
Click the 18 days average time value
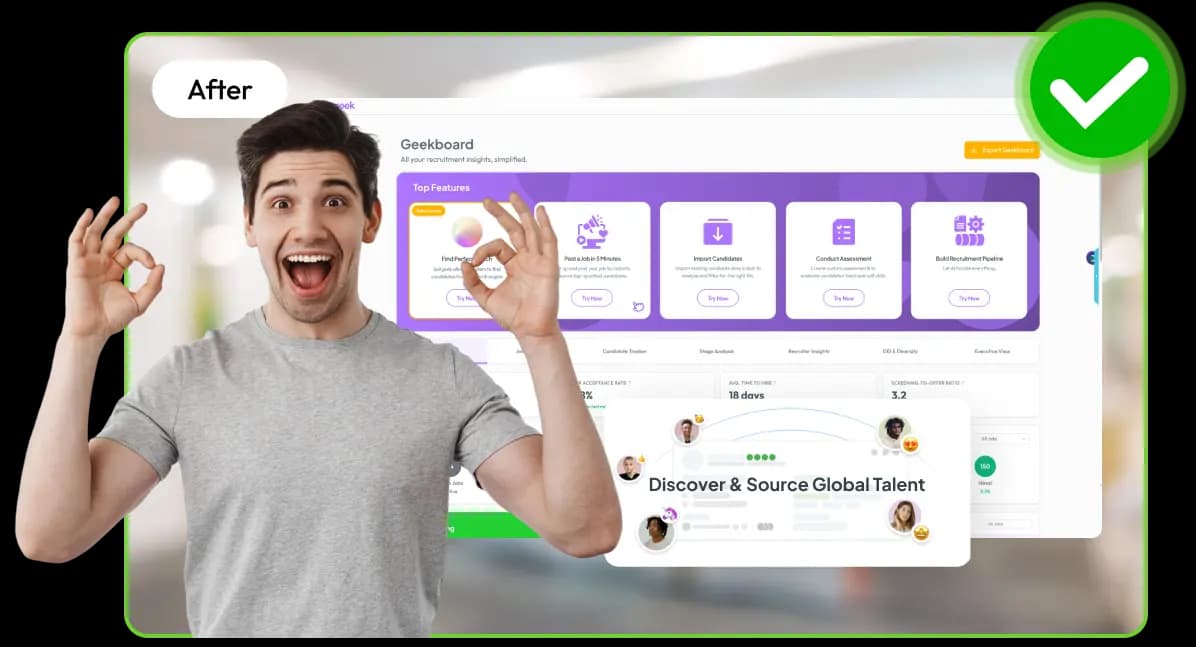pyautogui.click(x=746, y=394)
